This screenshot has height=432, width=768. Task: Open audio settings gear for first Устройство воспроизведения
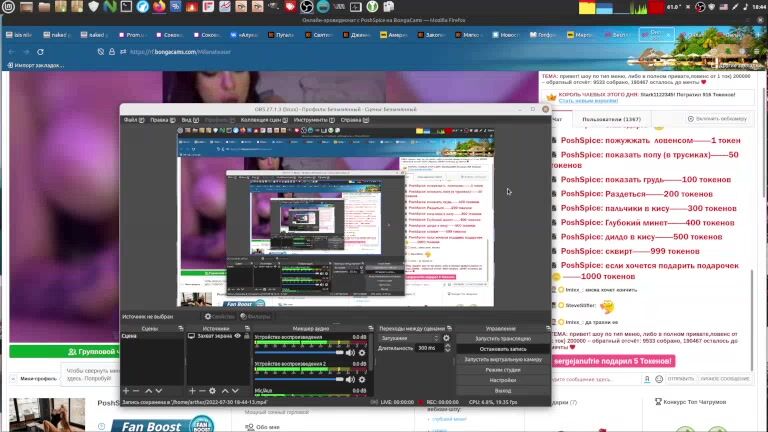[363, 353]
